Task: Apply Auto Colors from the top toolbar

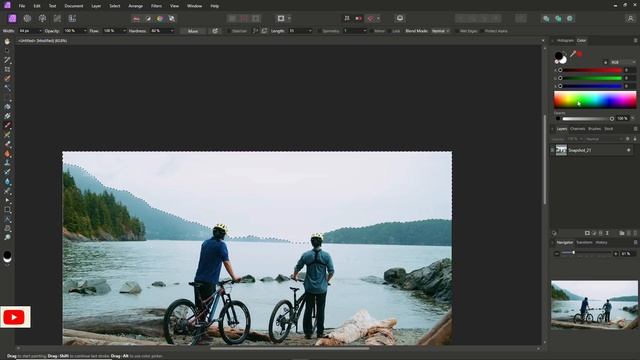Action: coord(160,18)
